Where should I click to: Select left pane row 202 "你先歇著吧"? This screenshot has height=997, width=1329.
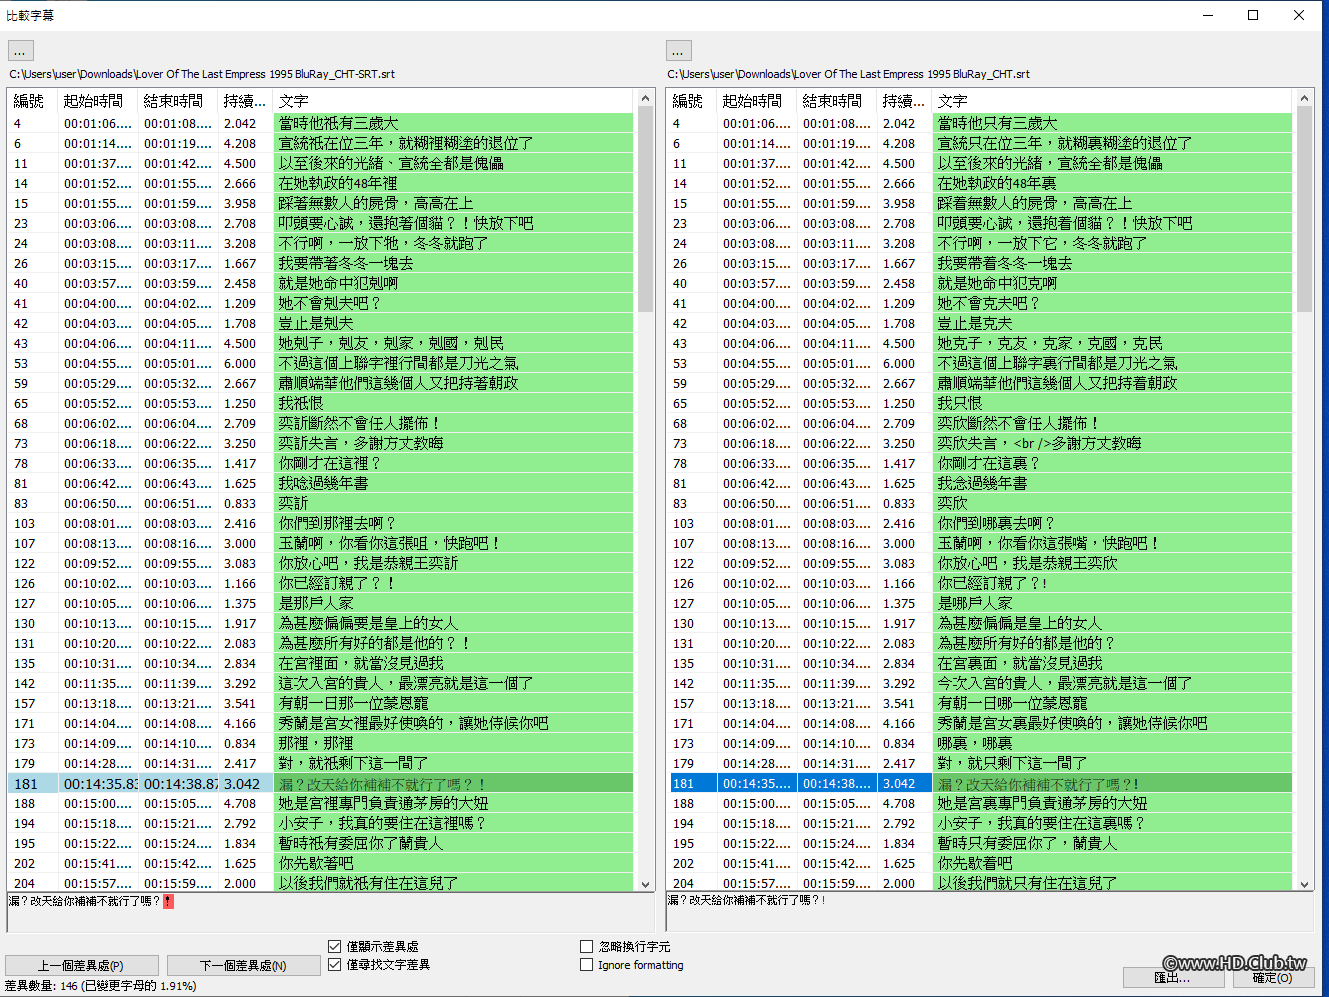(x=320, y=863)
